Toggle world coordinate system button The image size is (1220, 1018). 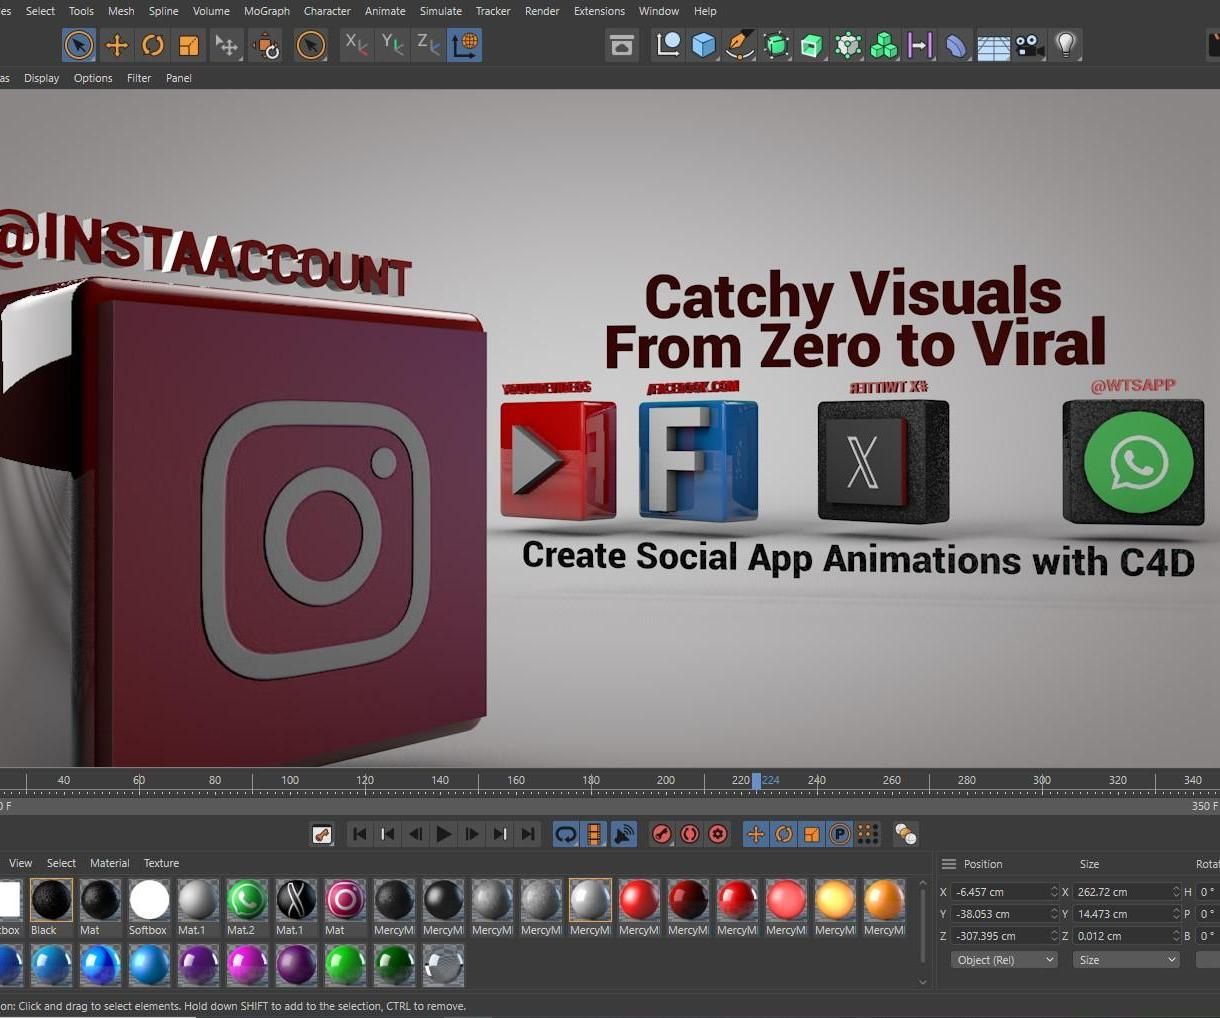coord(465,45)
